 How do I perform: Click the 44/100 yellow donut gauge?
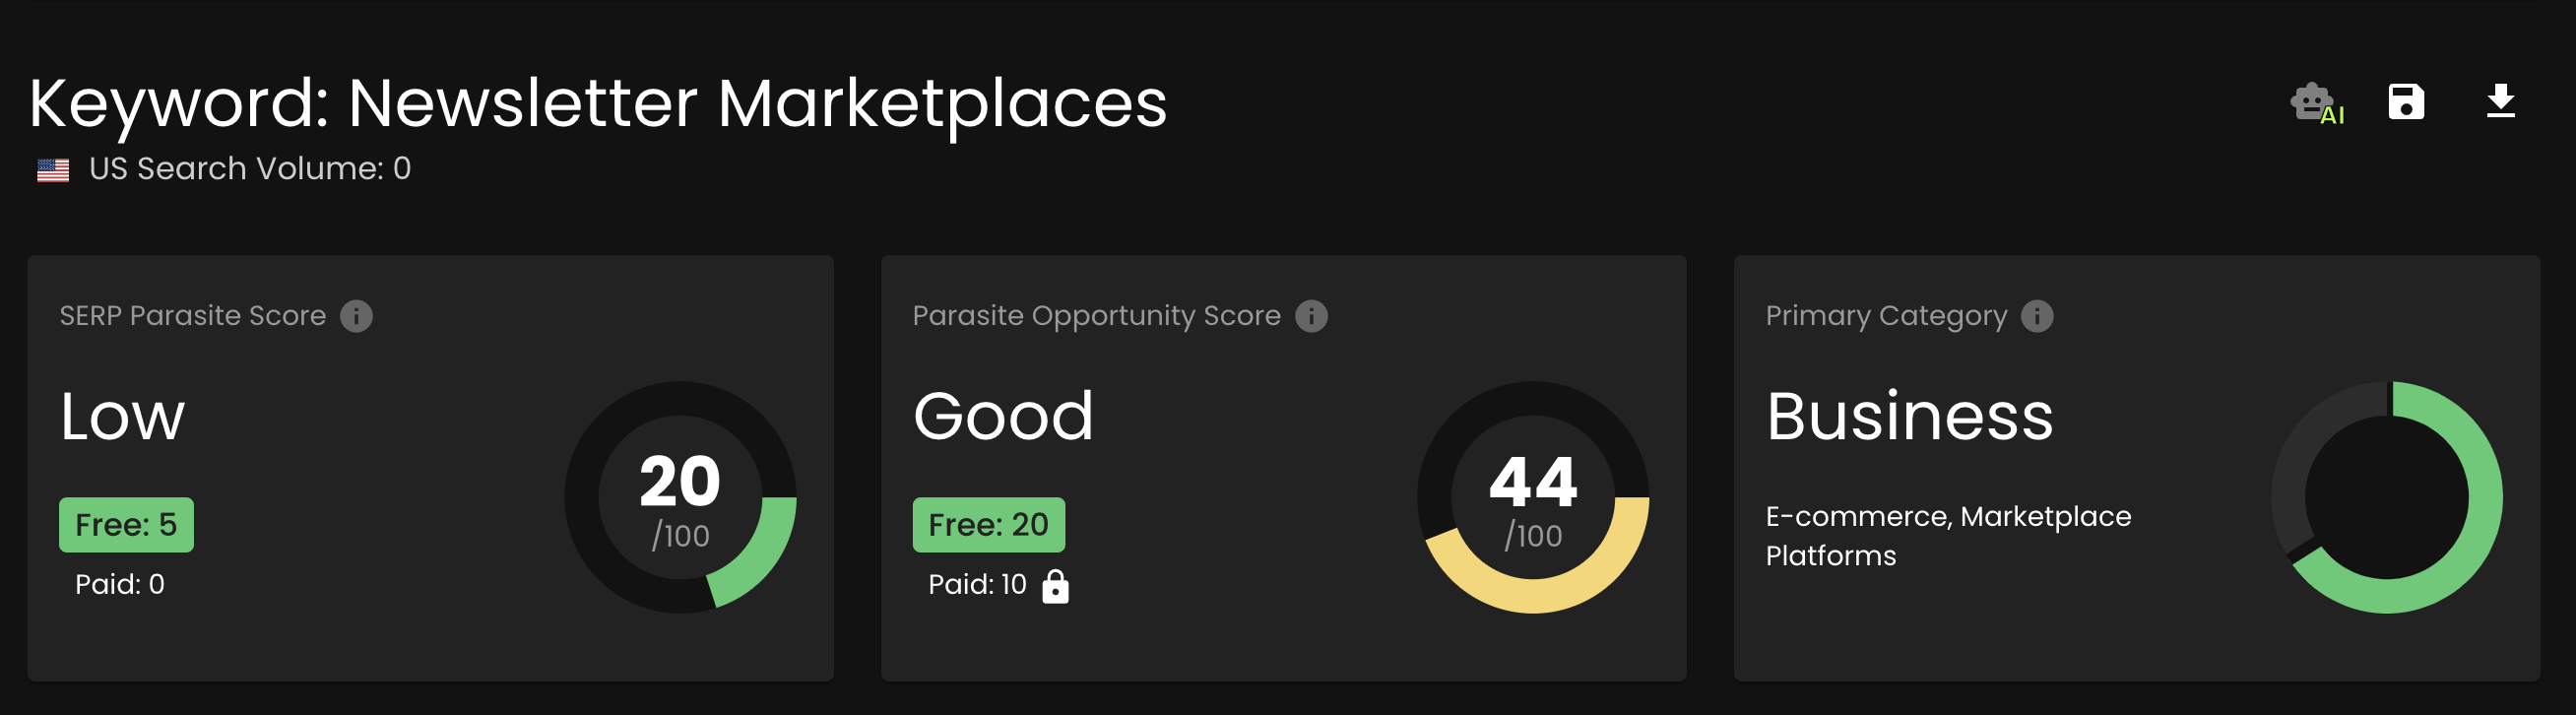(1533, 497)
